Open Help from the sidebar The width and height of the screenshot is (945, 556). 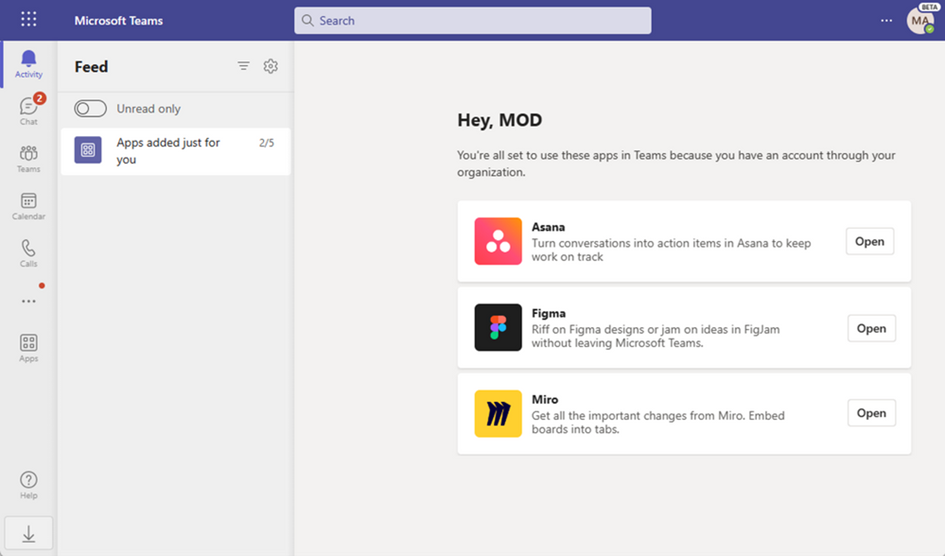pos(29,485)
